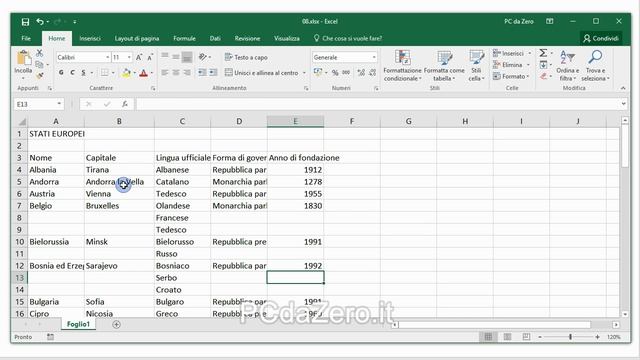Toggle underline S formatting
Viewport: 640px width, 360px height.
pyautogui.click(x=83, y=73)
